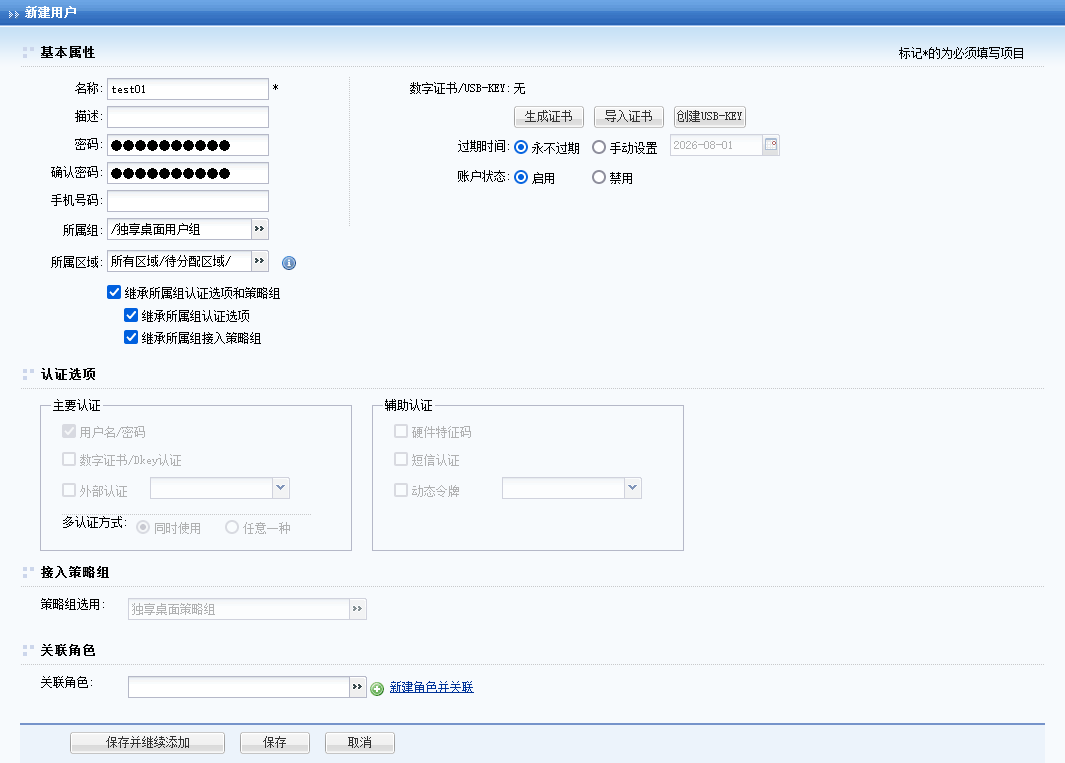Screen dimensions: 1065x763
Task: Open the 所属区域 browse arrow button
Action: pyautogui.click(x=259, y=261)
